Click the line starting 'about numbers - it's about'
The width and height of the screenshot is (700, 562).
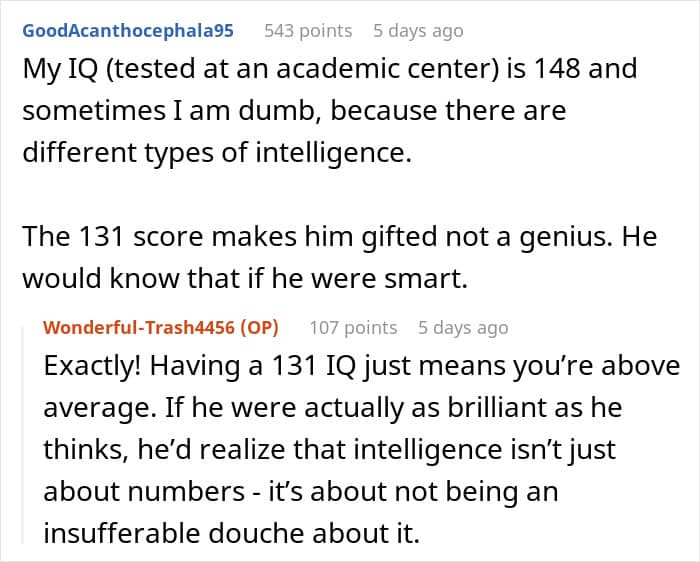click(x=300, y=492)
